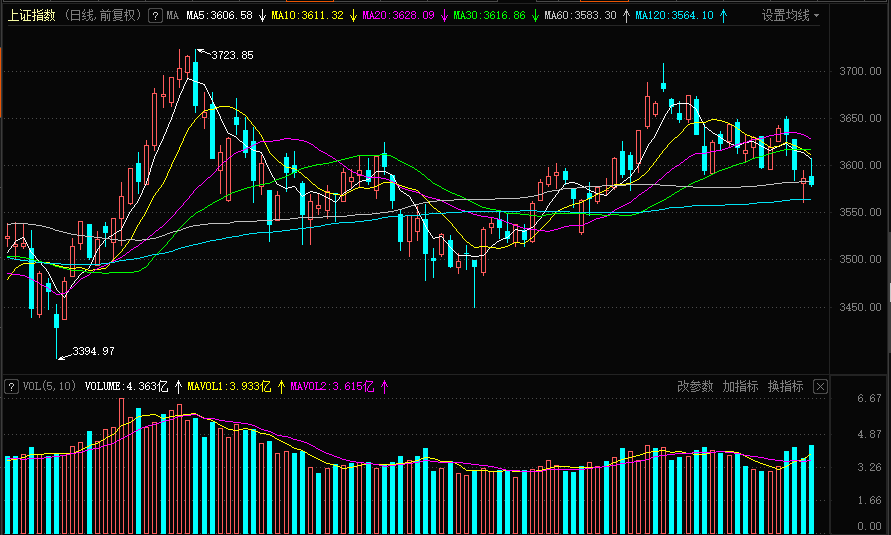
Task: Click the MA60 value label
Action: 580,16
